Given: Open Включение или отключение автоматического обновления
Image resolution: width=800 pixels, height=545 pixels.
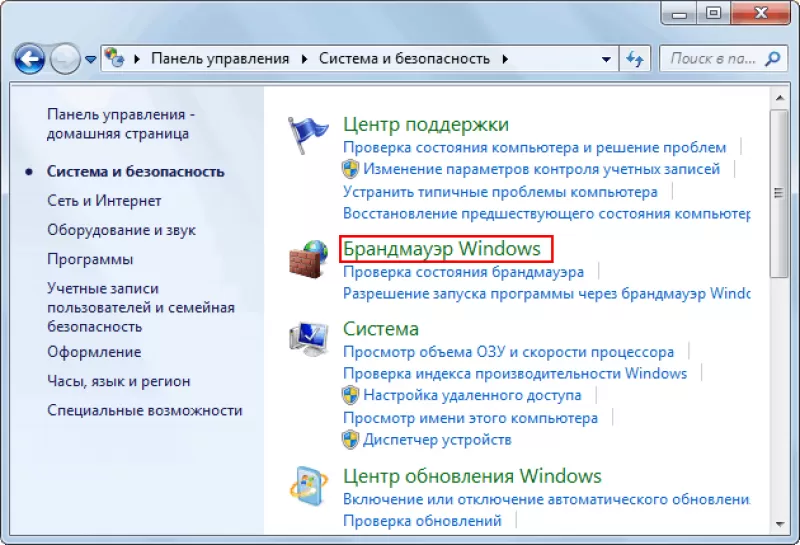Looking at the screenshot, I should pos(546,499).
